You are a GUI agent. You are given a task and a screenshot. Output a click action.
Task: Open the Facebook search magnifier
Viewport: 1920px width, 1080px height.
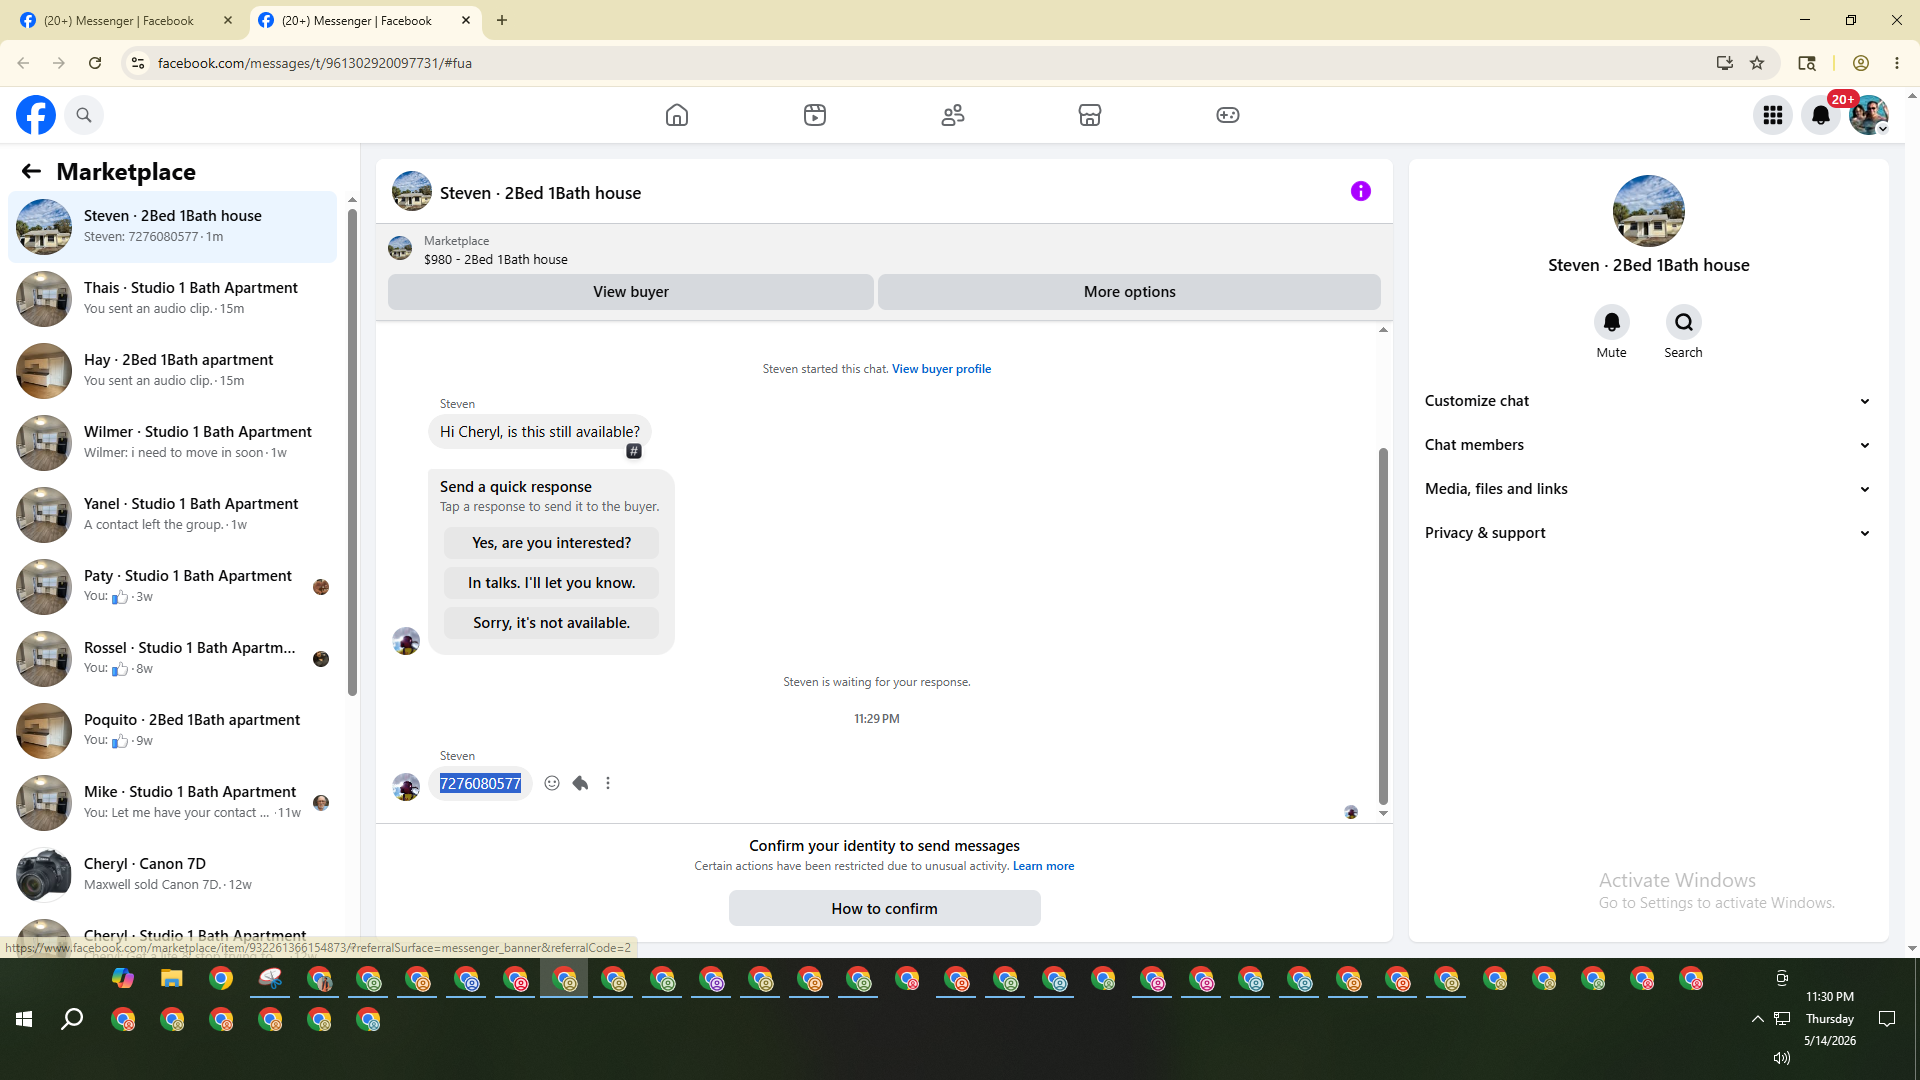point(84,115)
